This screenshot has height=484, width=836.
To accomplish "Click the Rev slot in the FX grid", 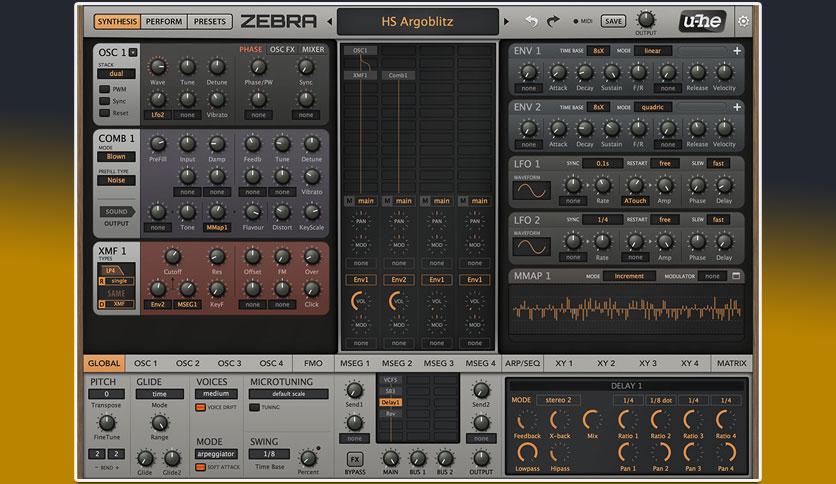I will 390,413.
